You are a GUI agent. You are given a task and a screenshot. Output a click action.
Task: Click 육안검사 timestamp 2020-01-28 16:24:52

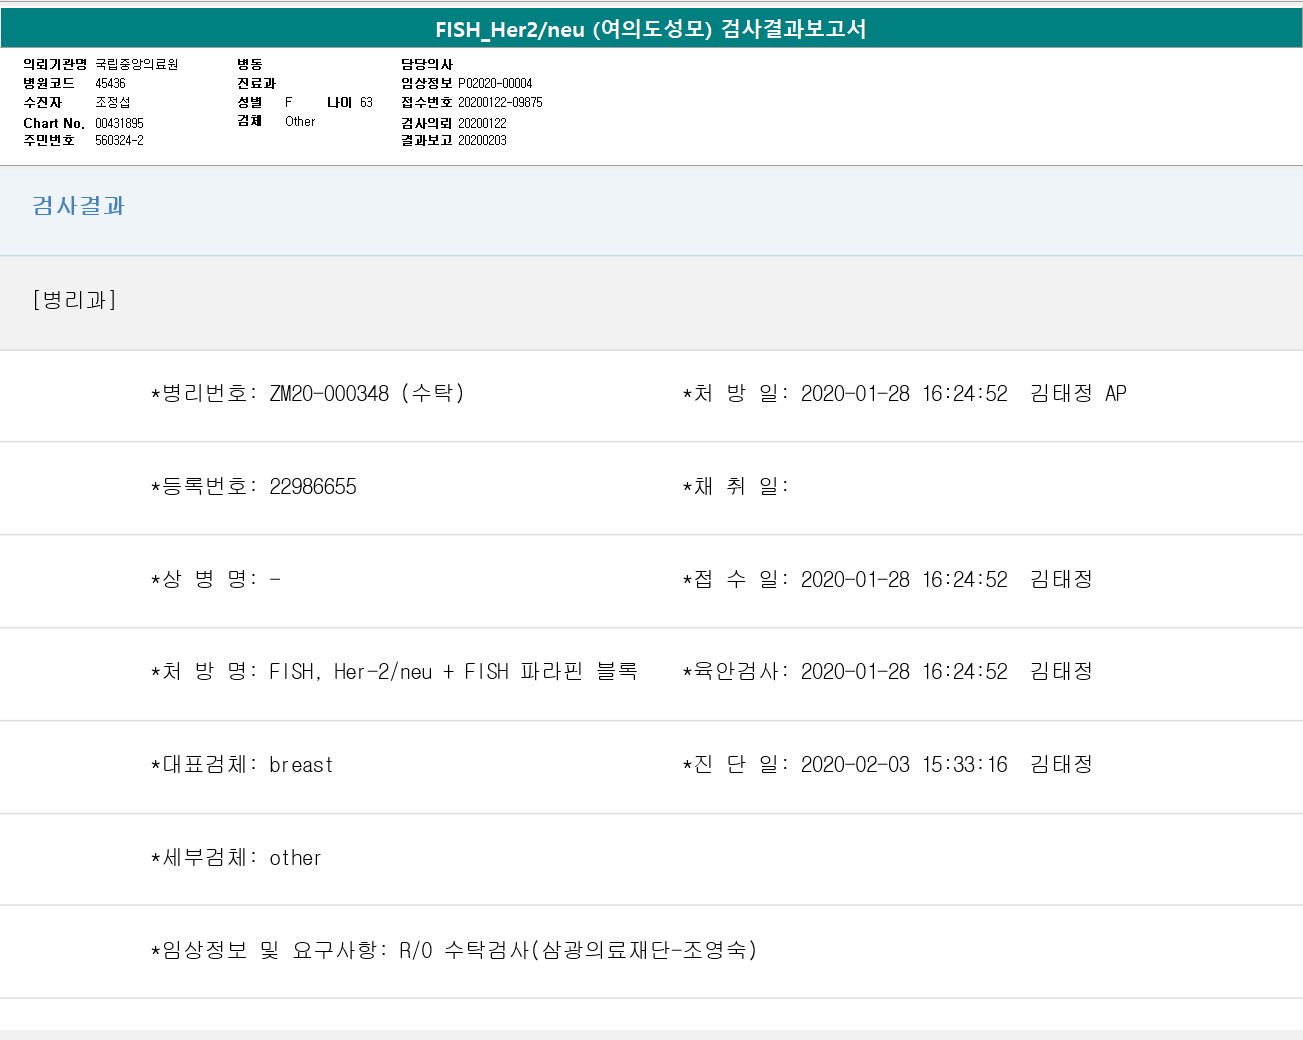pyautogui.click(x=904, y=671)
